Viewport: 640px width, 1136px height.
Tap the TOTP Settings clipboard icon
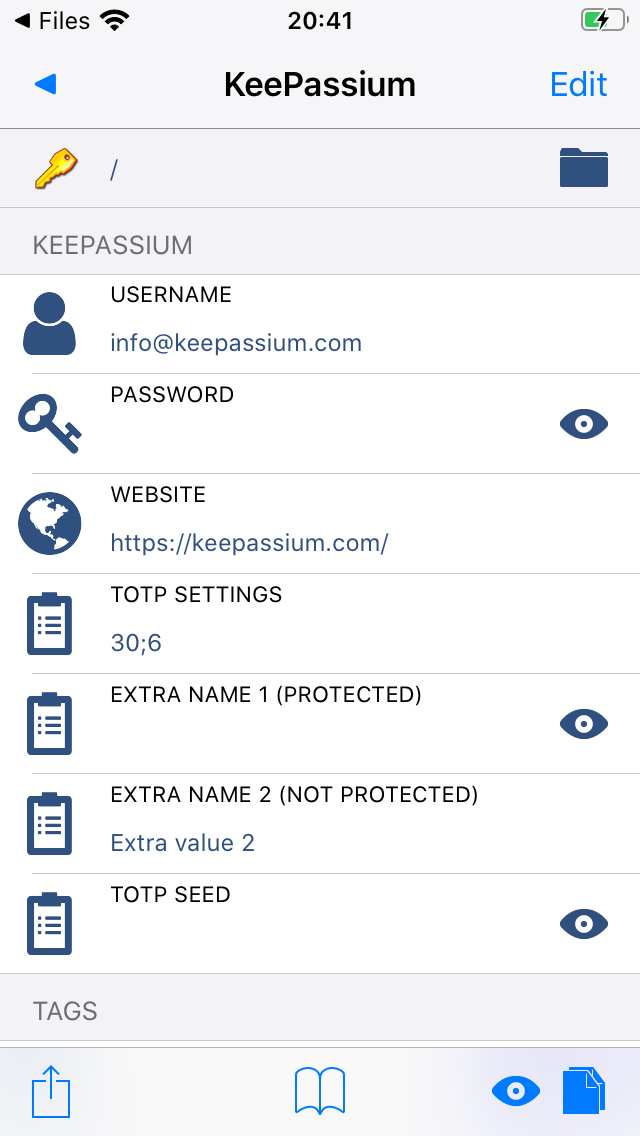click(x=49, y=623)
